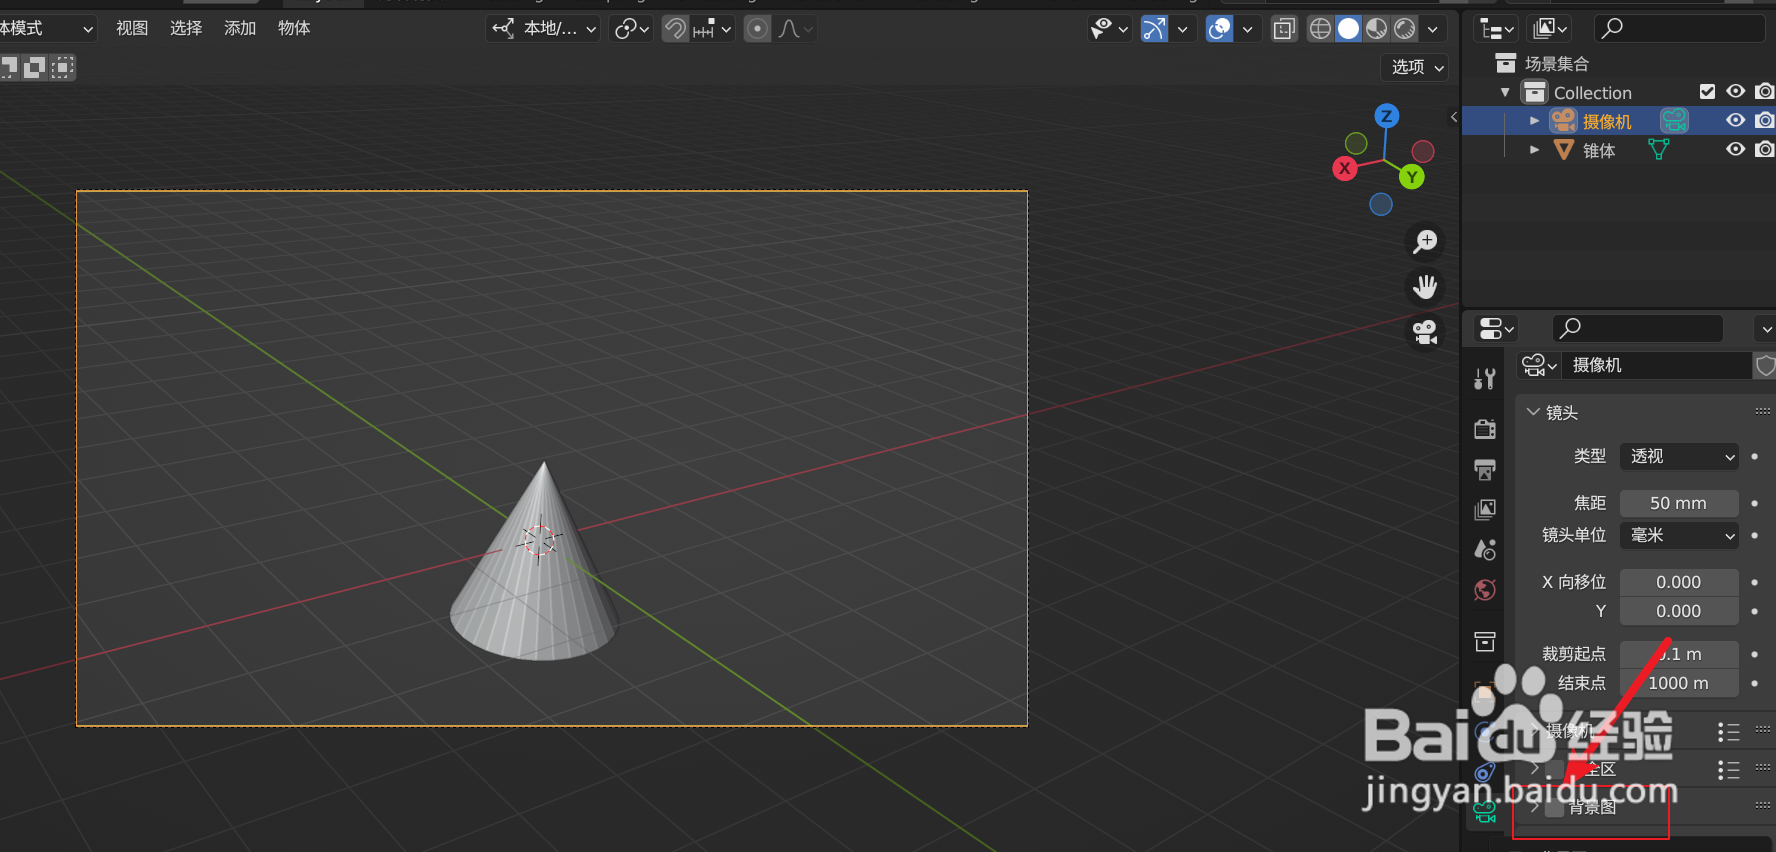Viewport: 1776px width, 852px height.
Task: Collapse the 镜头 panel
Action: pyautogui.click(x=1533, y=412)
